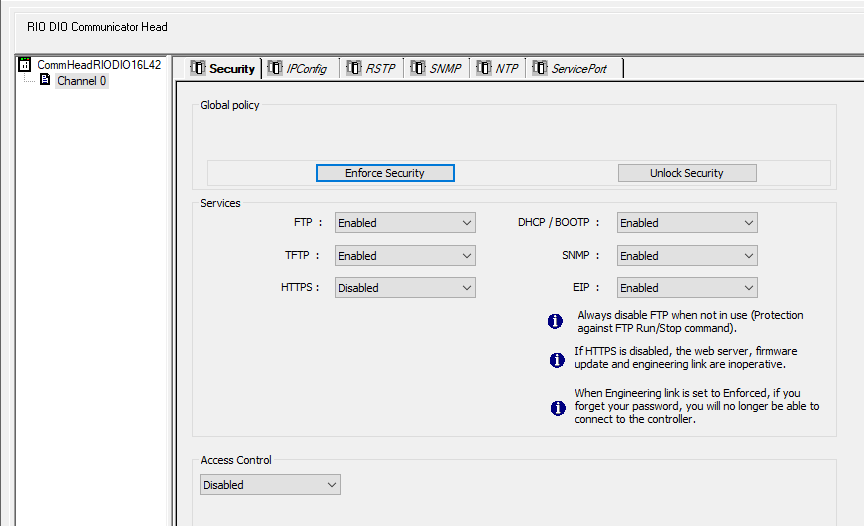
Task: Click the ServicePort tab icon
Action: click(540, 68)
